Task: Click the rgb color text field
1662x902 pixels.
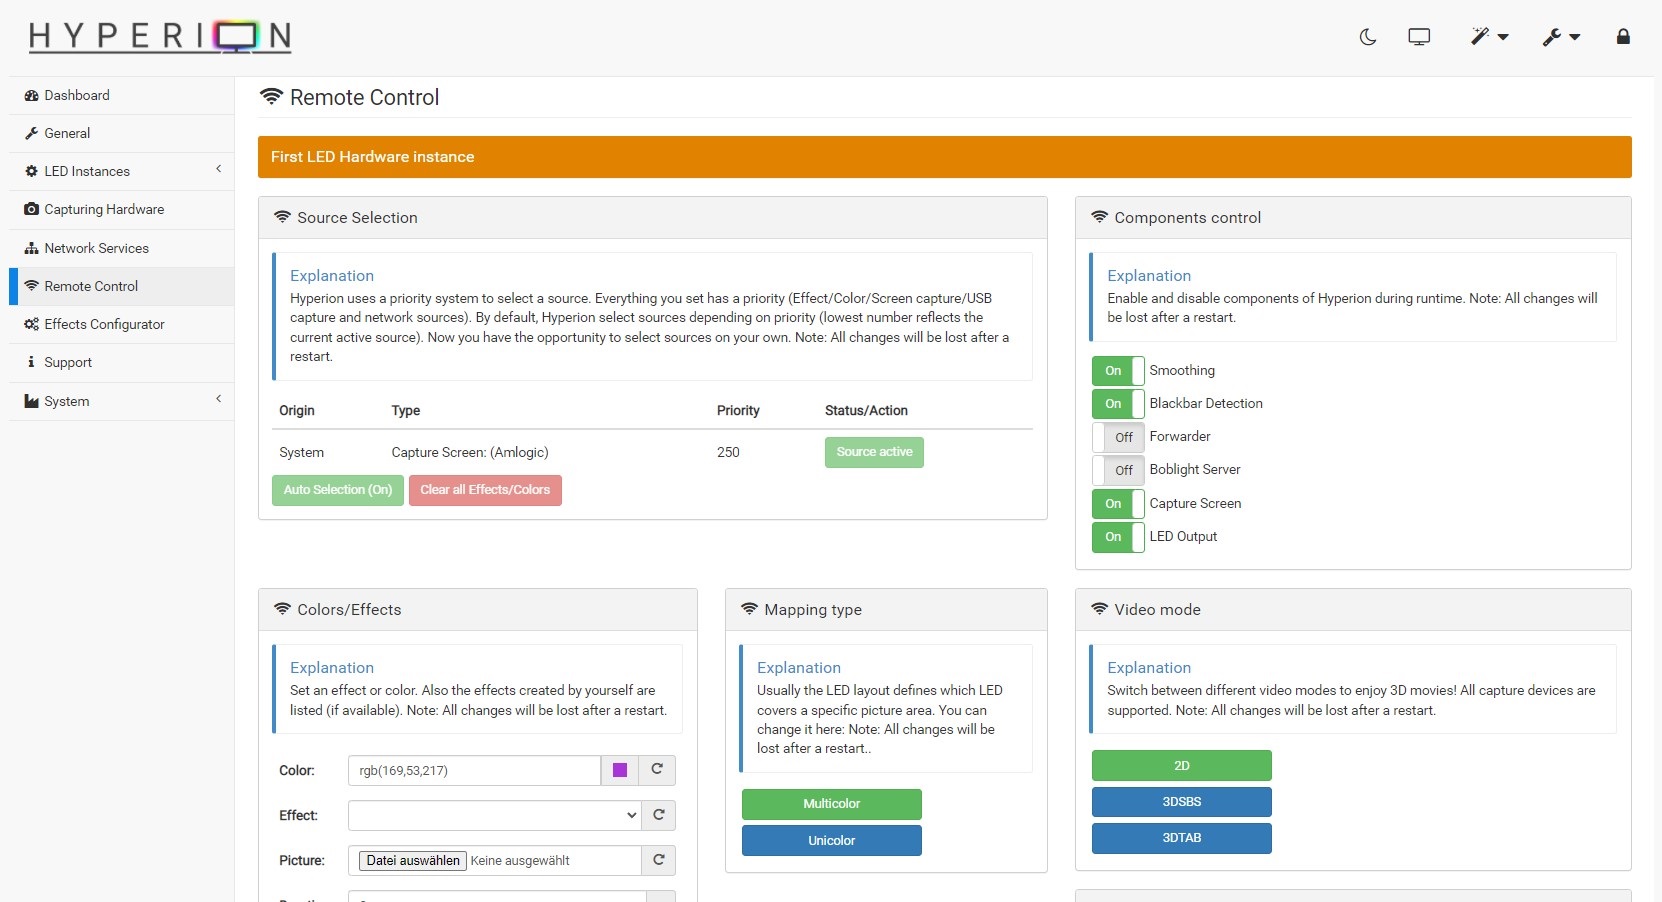Action: (474, 770)
